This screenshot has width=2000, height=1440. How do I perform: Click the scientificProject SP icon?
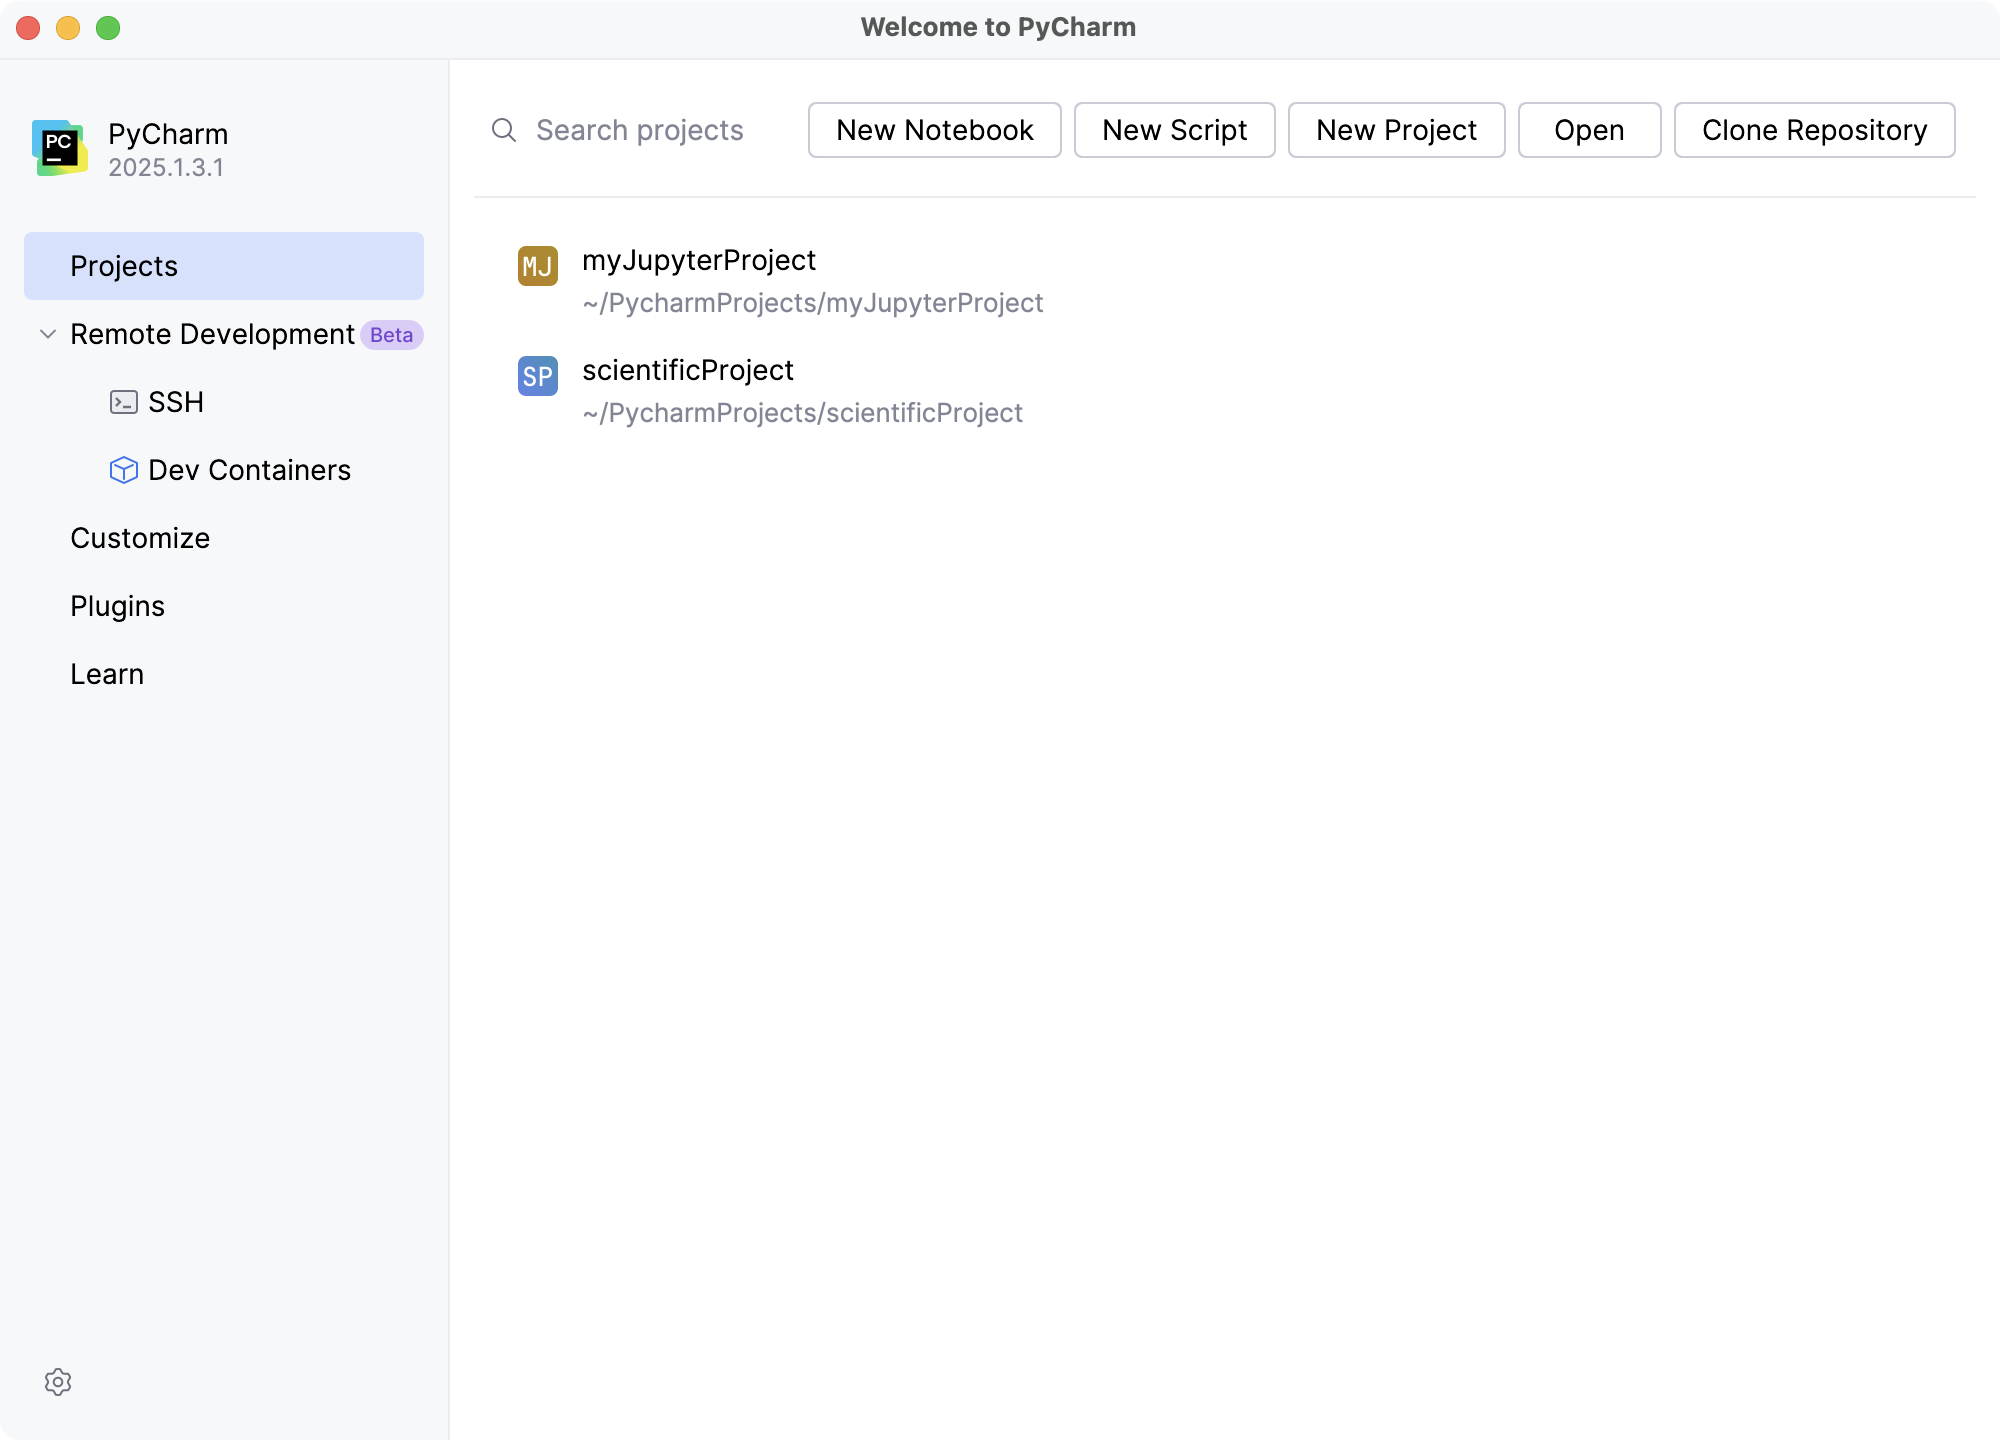tap(537, 377)
